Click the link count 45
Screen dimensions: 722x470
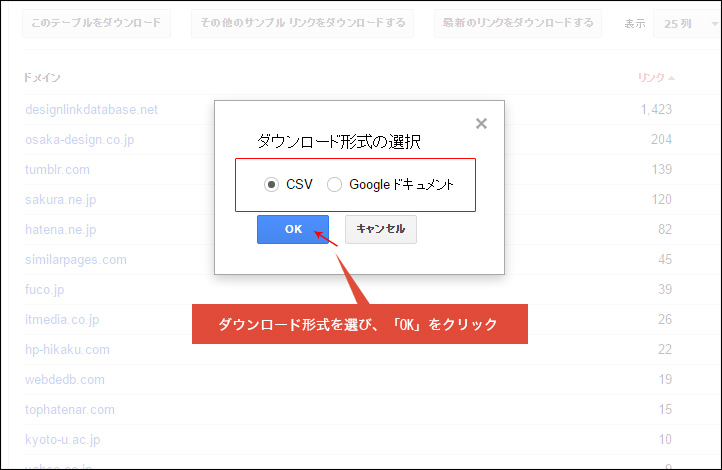665,259
